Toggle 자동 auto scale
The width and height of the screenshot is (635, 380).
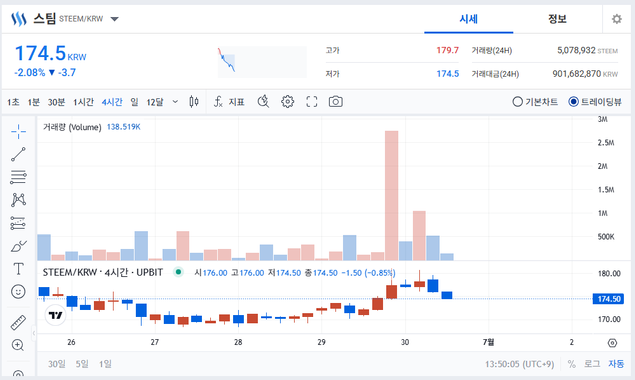[616, 364]
